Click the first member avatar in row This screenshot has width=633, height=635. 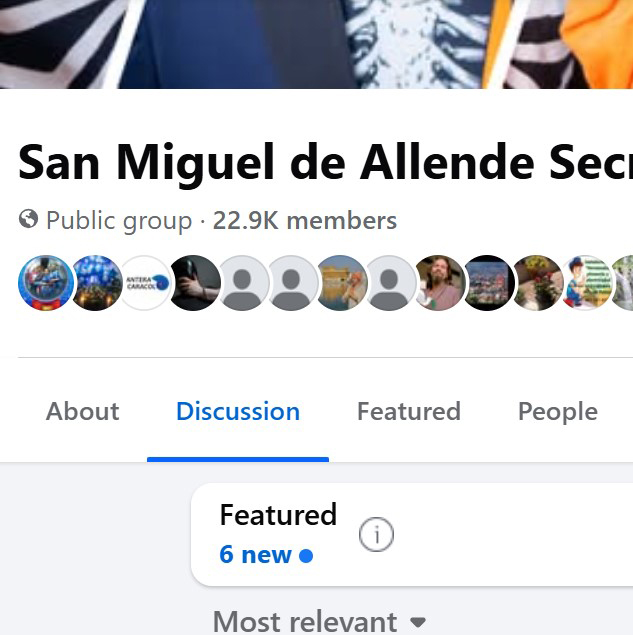(46, 283)
